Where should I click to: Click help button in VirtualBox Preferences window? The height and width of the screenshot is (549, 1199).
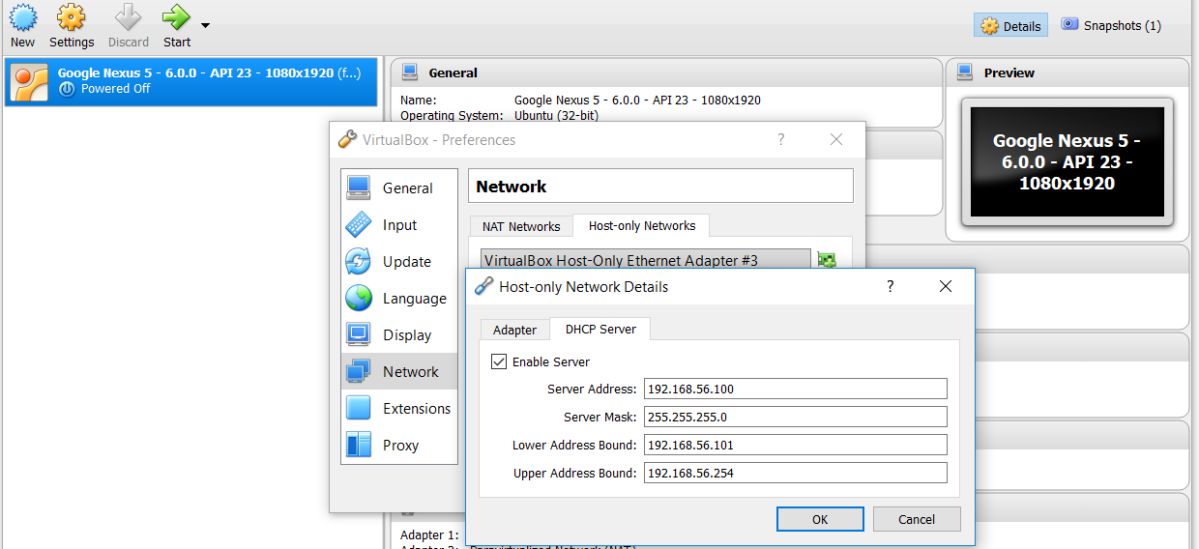pos(781,139)
